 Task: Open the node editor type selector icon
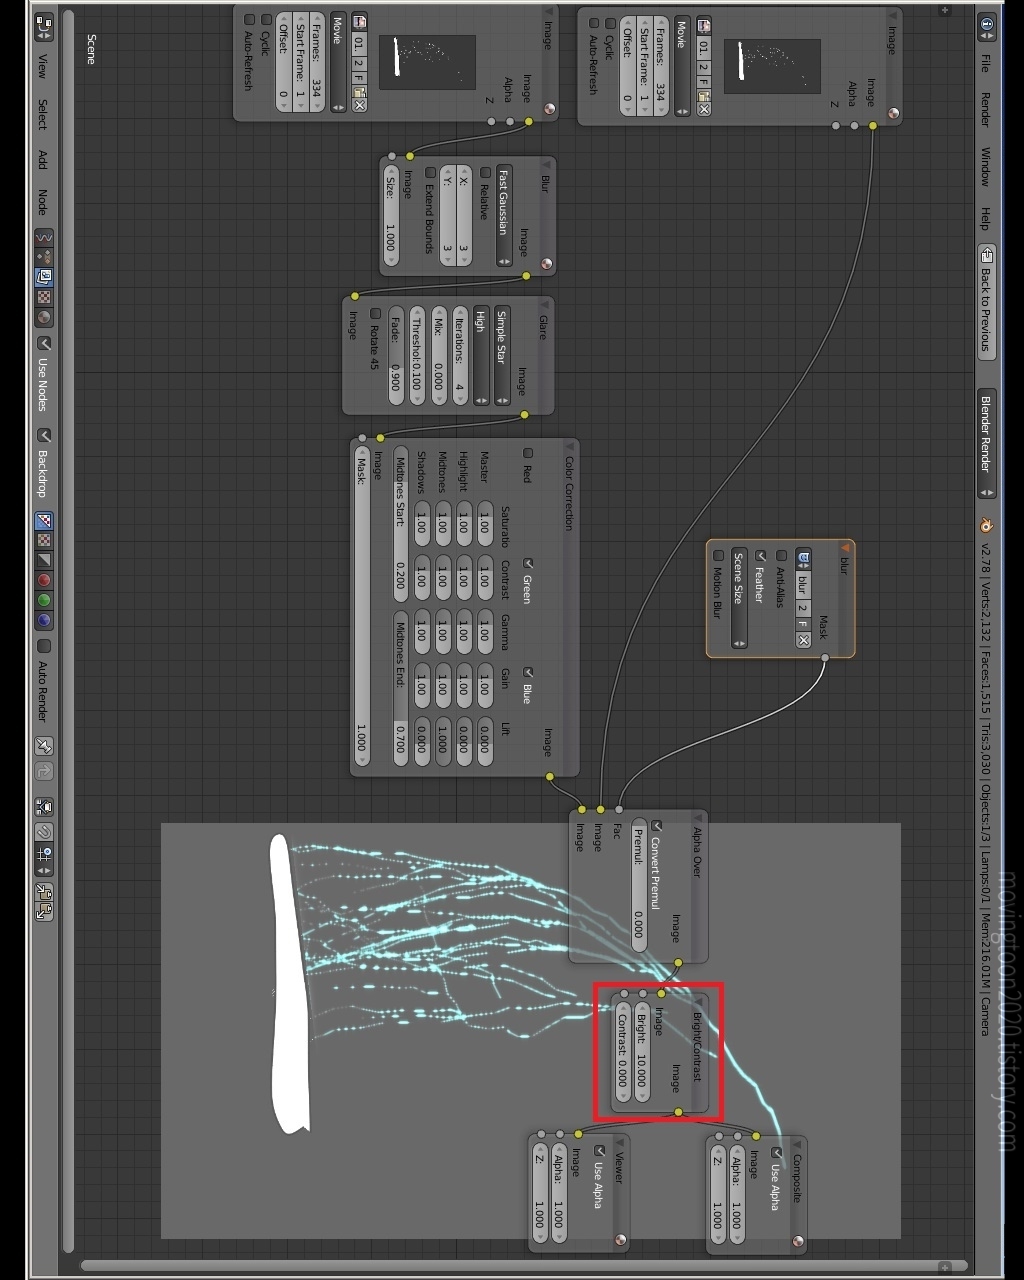(43, 27)
